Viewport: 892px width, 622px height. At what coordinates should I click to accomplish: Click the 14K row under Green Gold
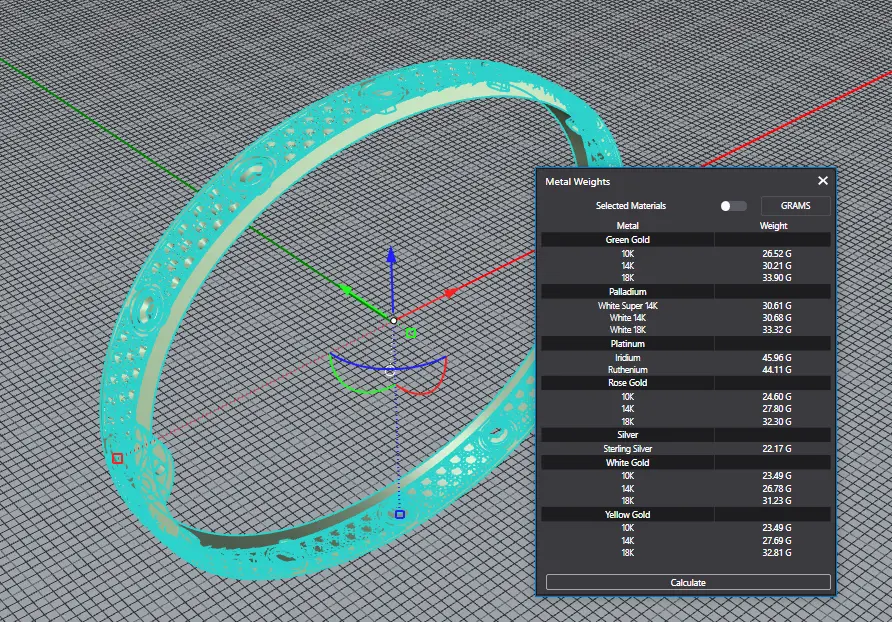click(x=686, y=266)
